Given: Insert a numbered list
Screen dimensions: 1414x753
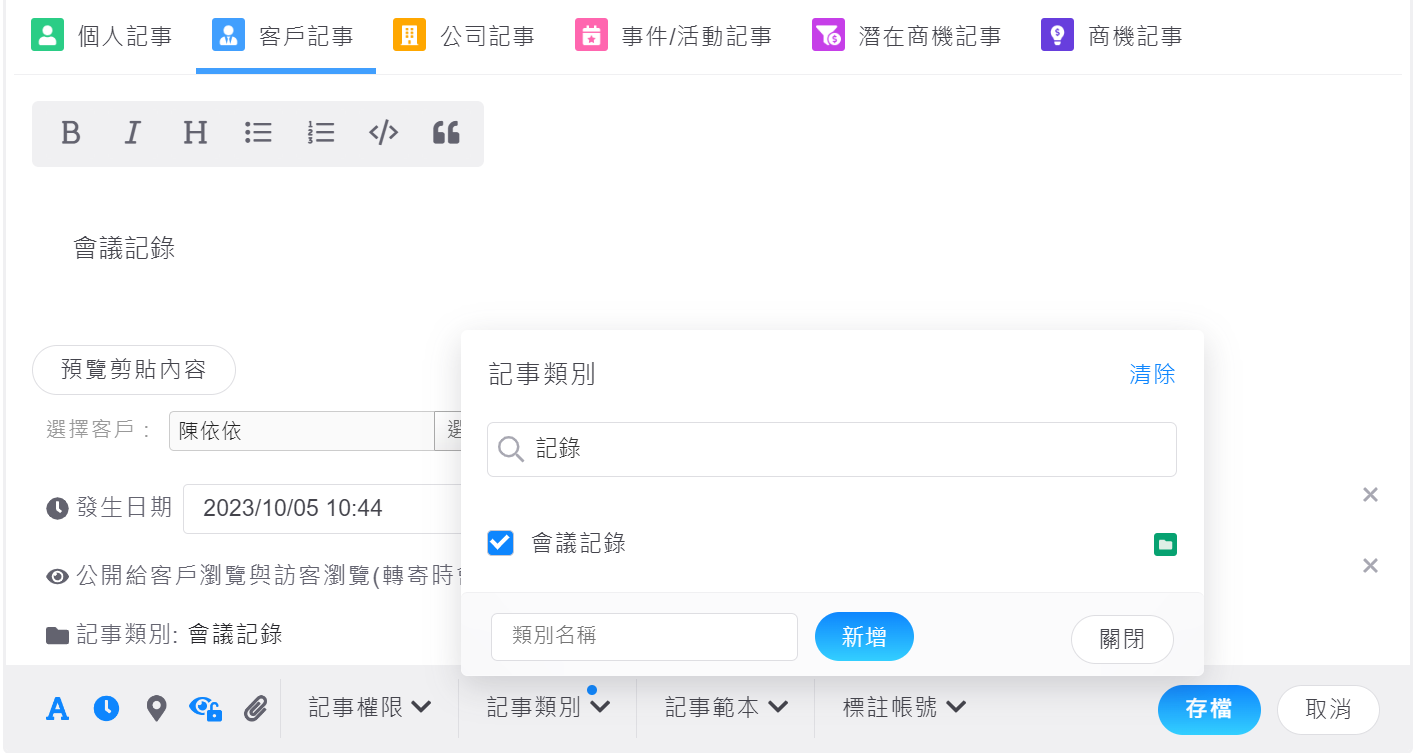Looking at the screenshot, I should tap(321, 133).
